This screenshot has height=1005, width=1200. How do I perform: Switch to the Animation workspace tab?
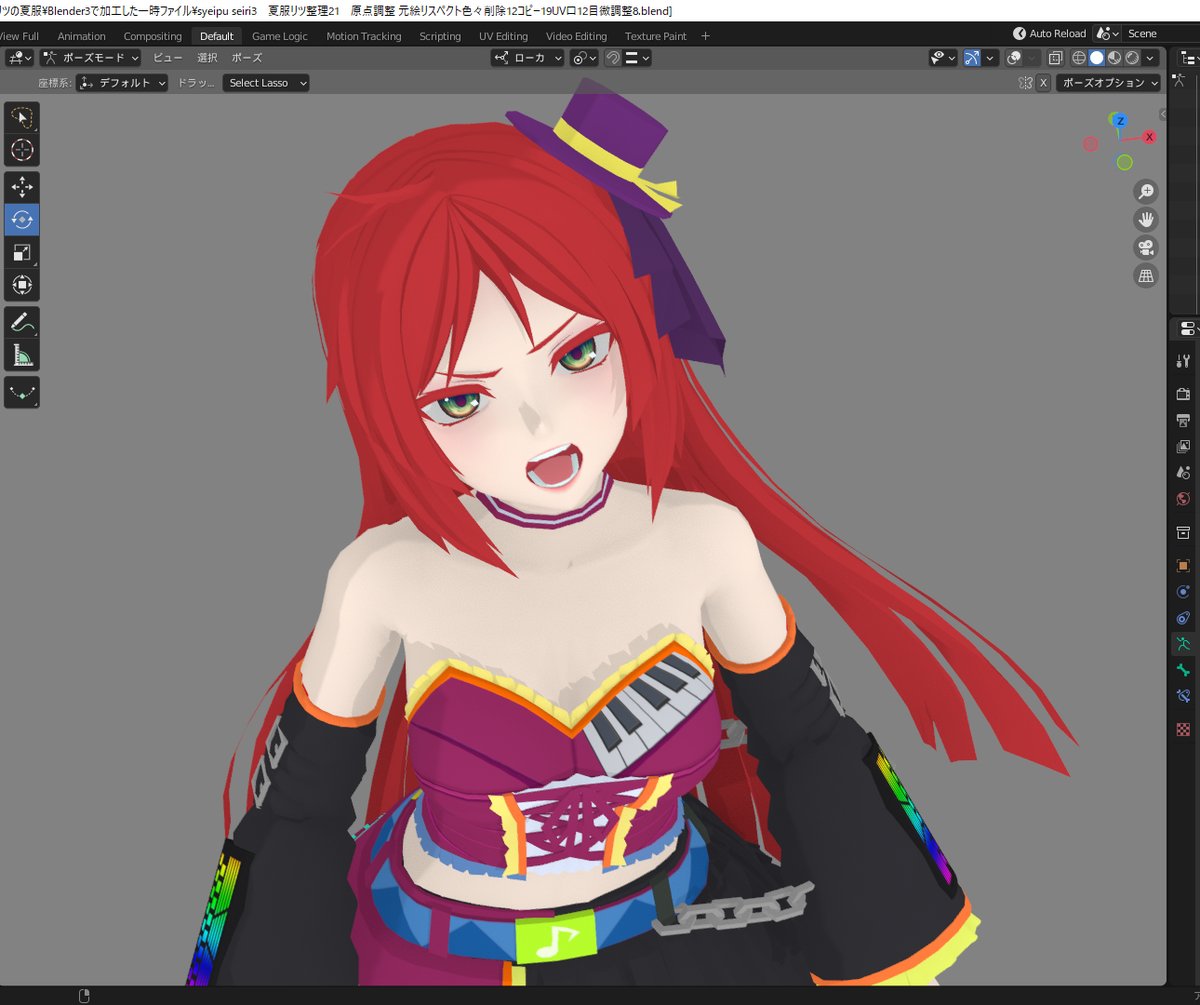pyautogui.click(x=82, y=36)
